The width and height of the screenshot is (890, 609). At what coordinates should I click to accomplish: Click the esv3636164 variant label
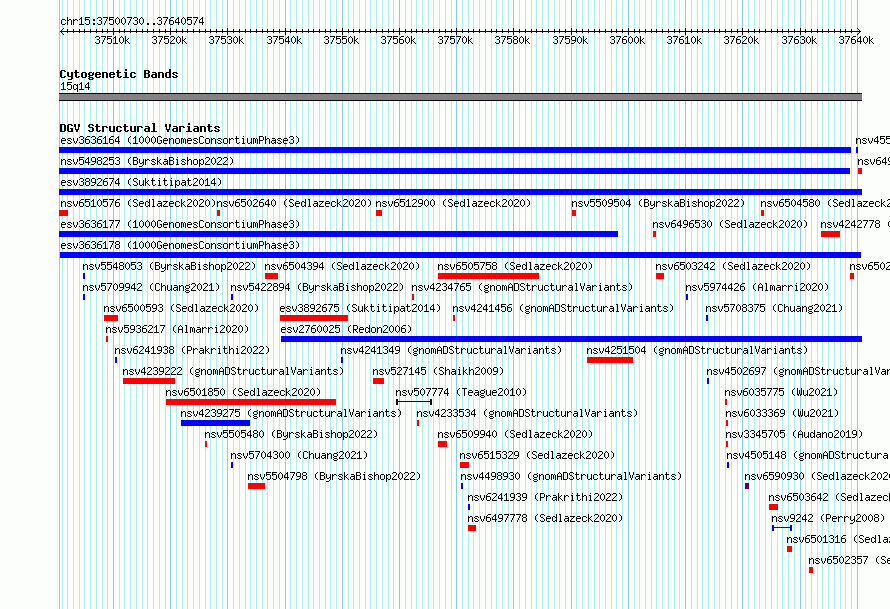pyautogui.click(x=180, y=140)
